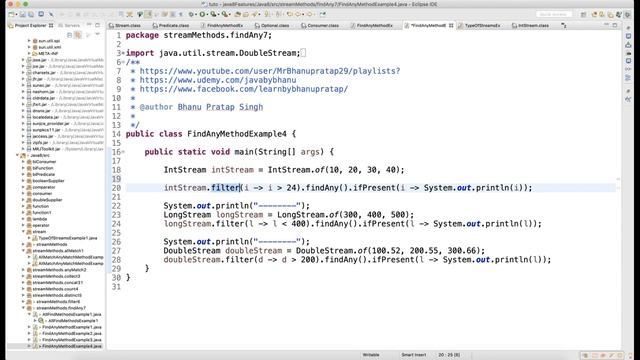This screenshot has height=360, width=640.
Task: Collapse the Javadoc comment on line 6
Action: click(x=123, y=62)
